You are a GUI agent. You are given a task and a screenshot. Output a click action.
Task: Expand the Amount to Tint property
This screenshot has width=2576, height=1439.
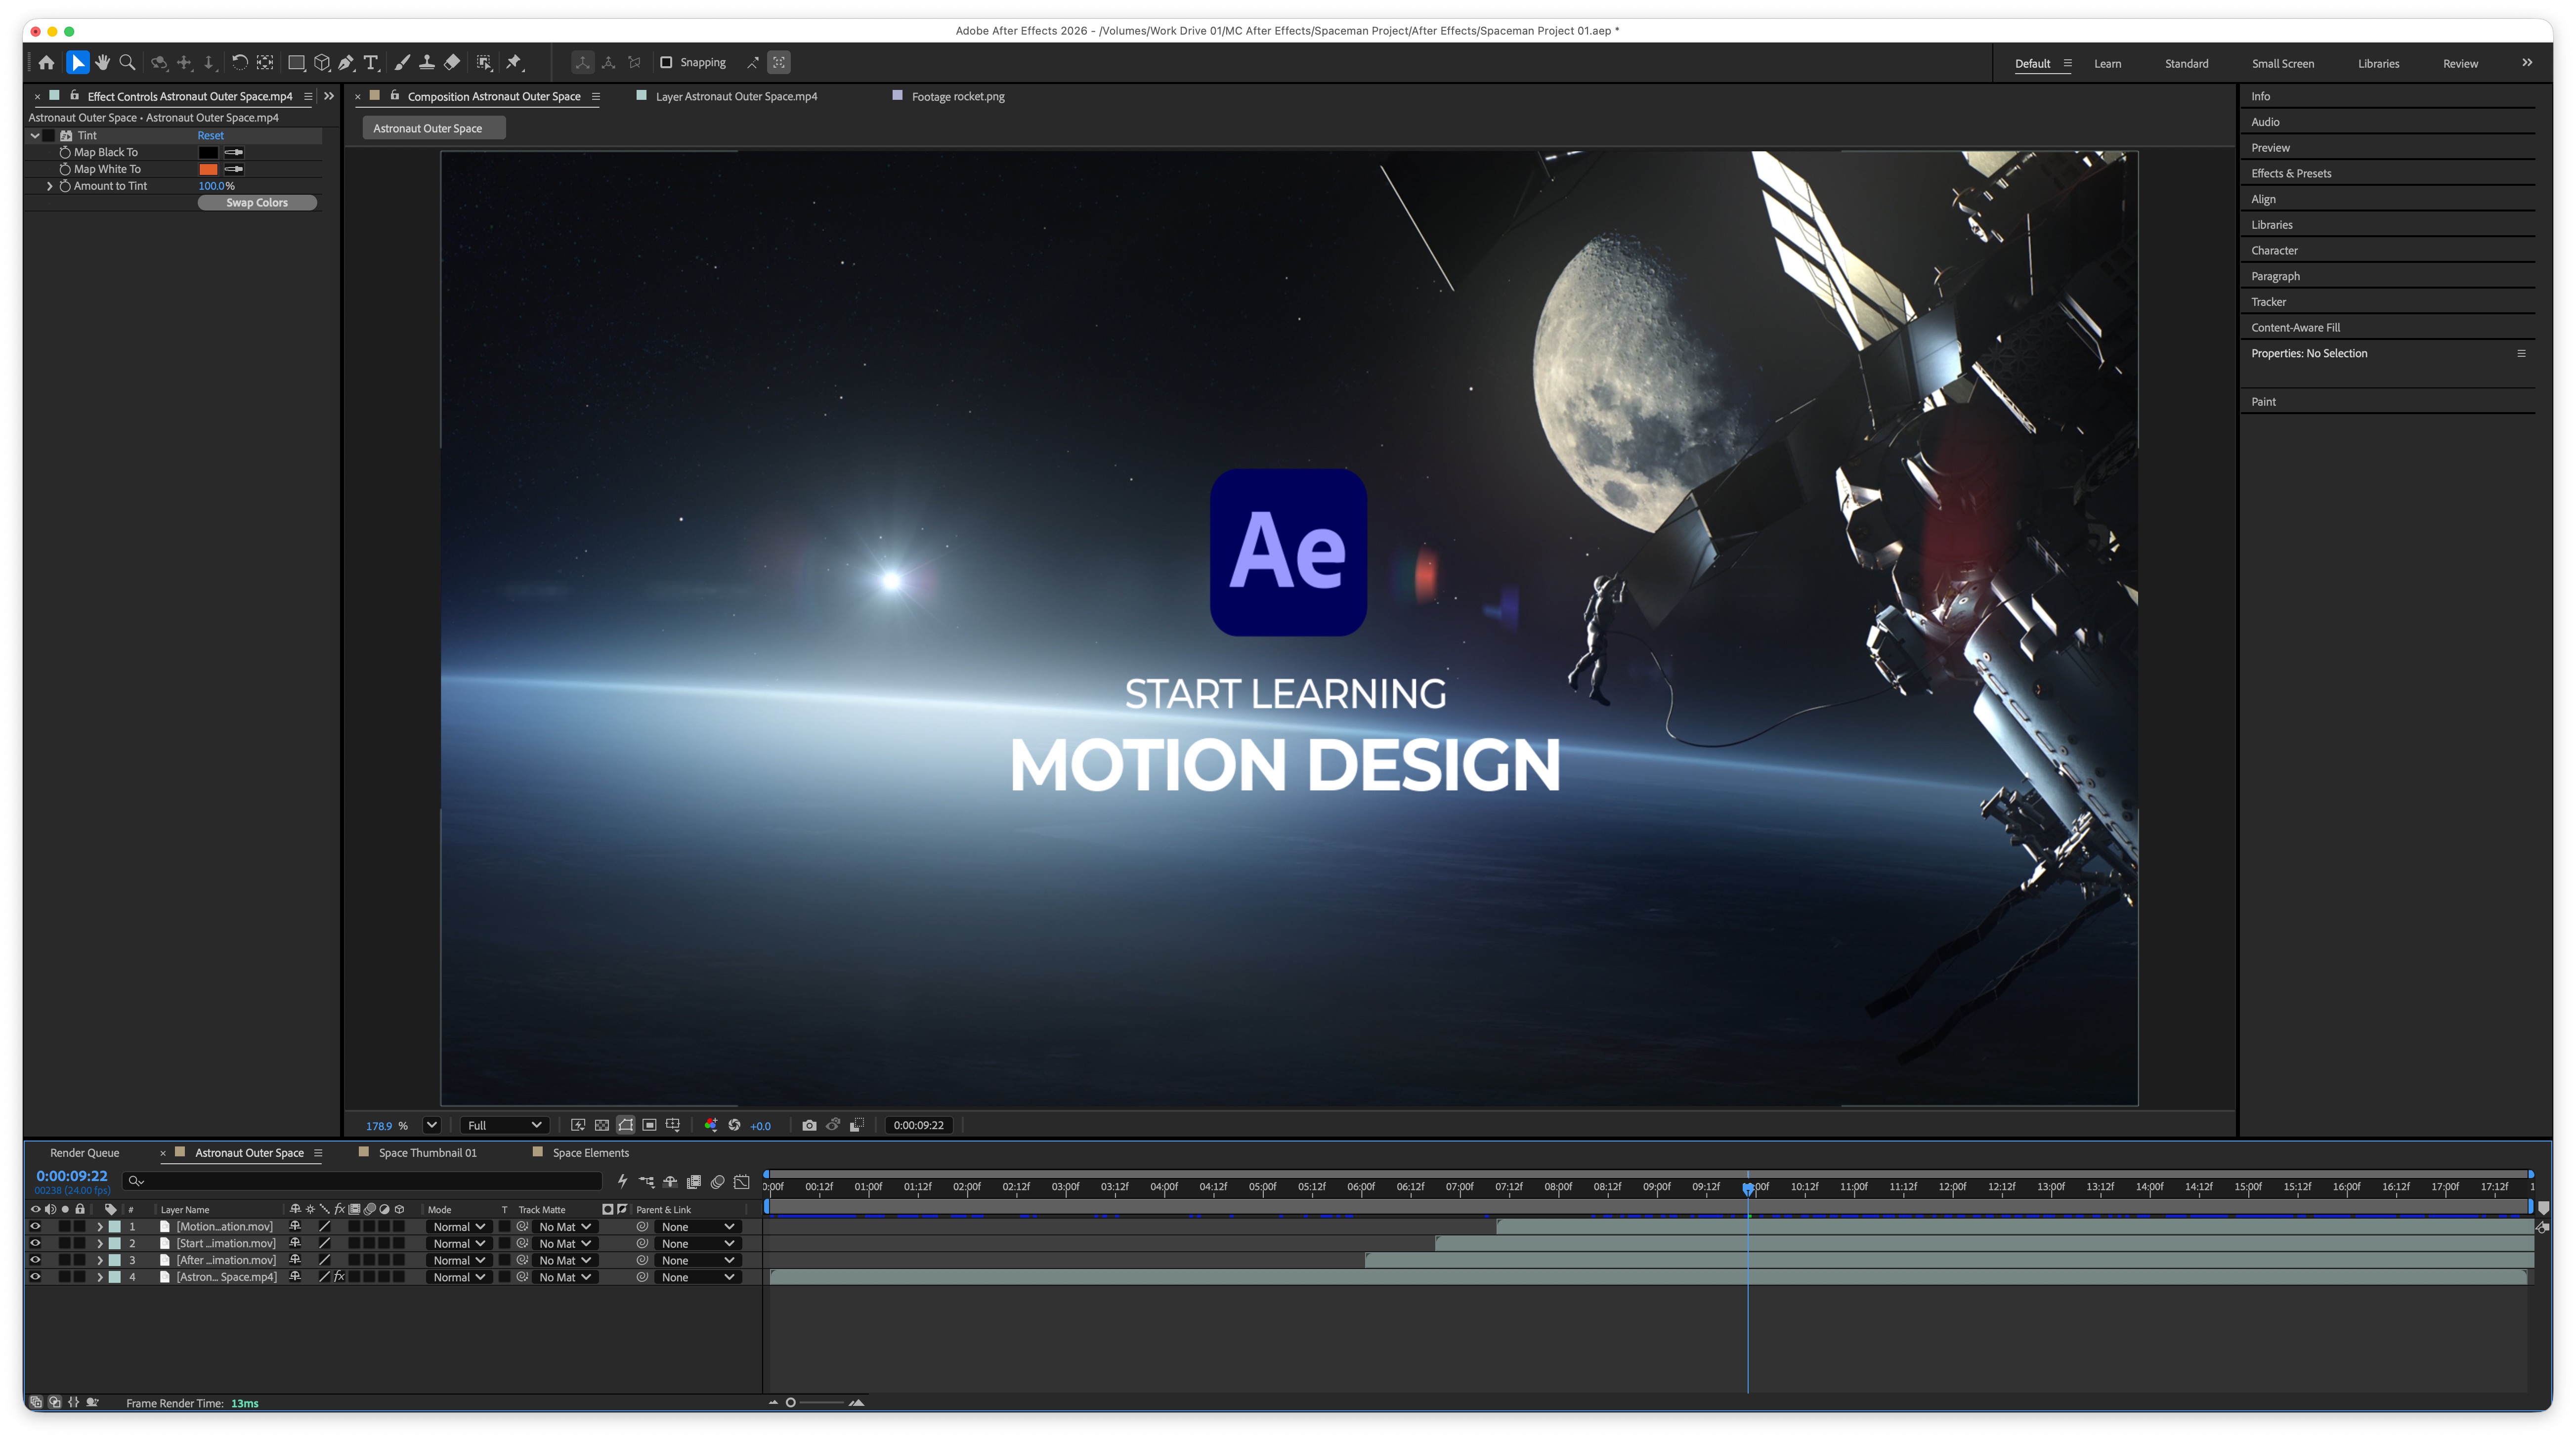49,186
